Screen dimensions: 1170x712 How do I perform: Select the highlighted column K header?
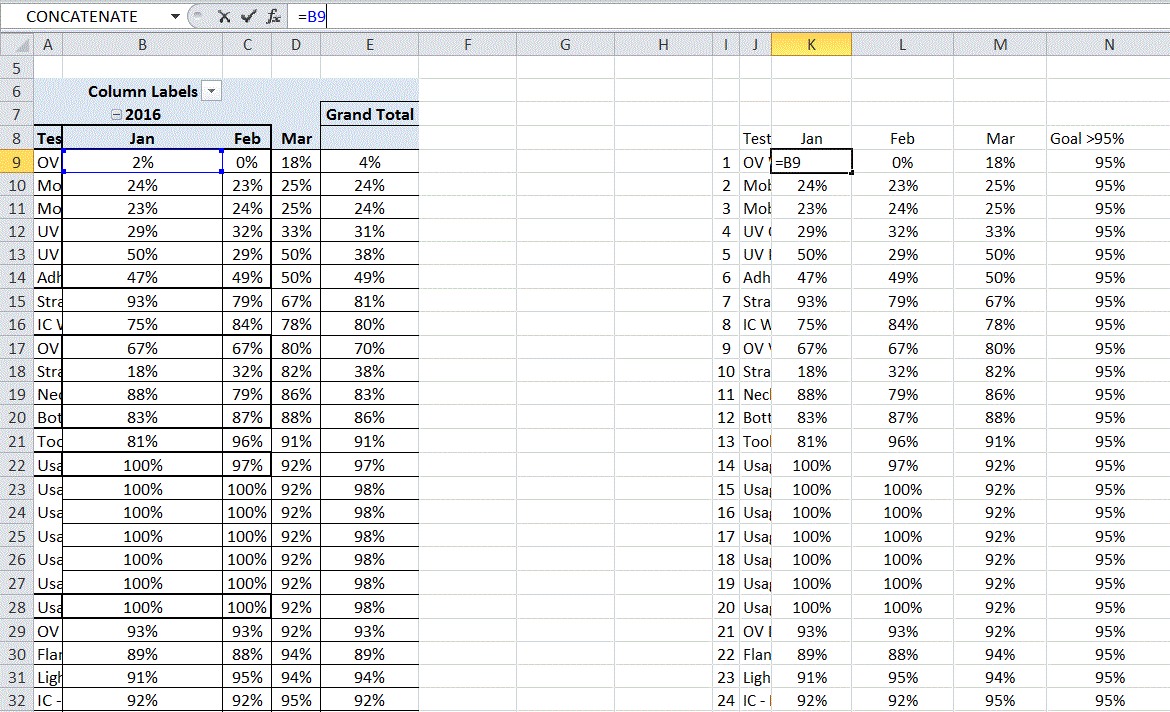[811, 44]
